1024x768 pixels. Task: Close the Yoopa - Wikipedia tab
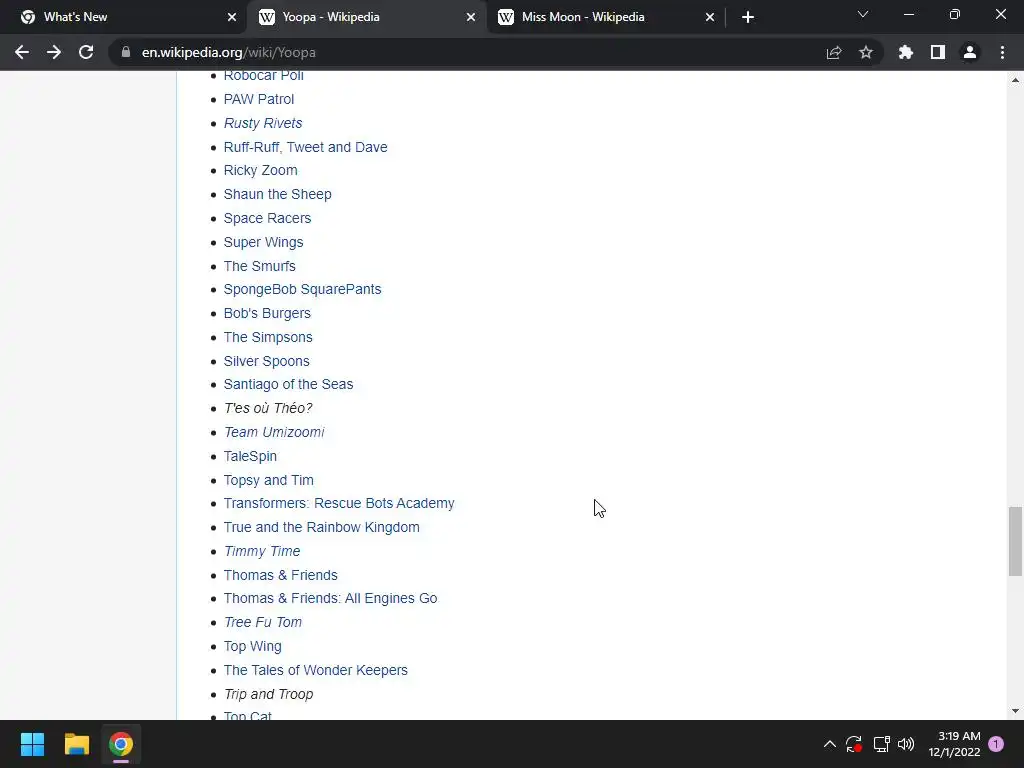click(471, 17)
